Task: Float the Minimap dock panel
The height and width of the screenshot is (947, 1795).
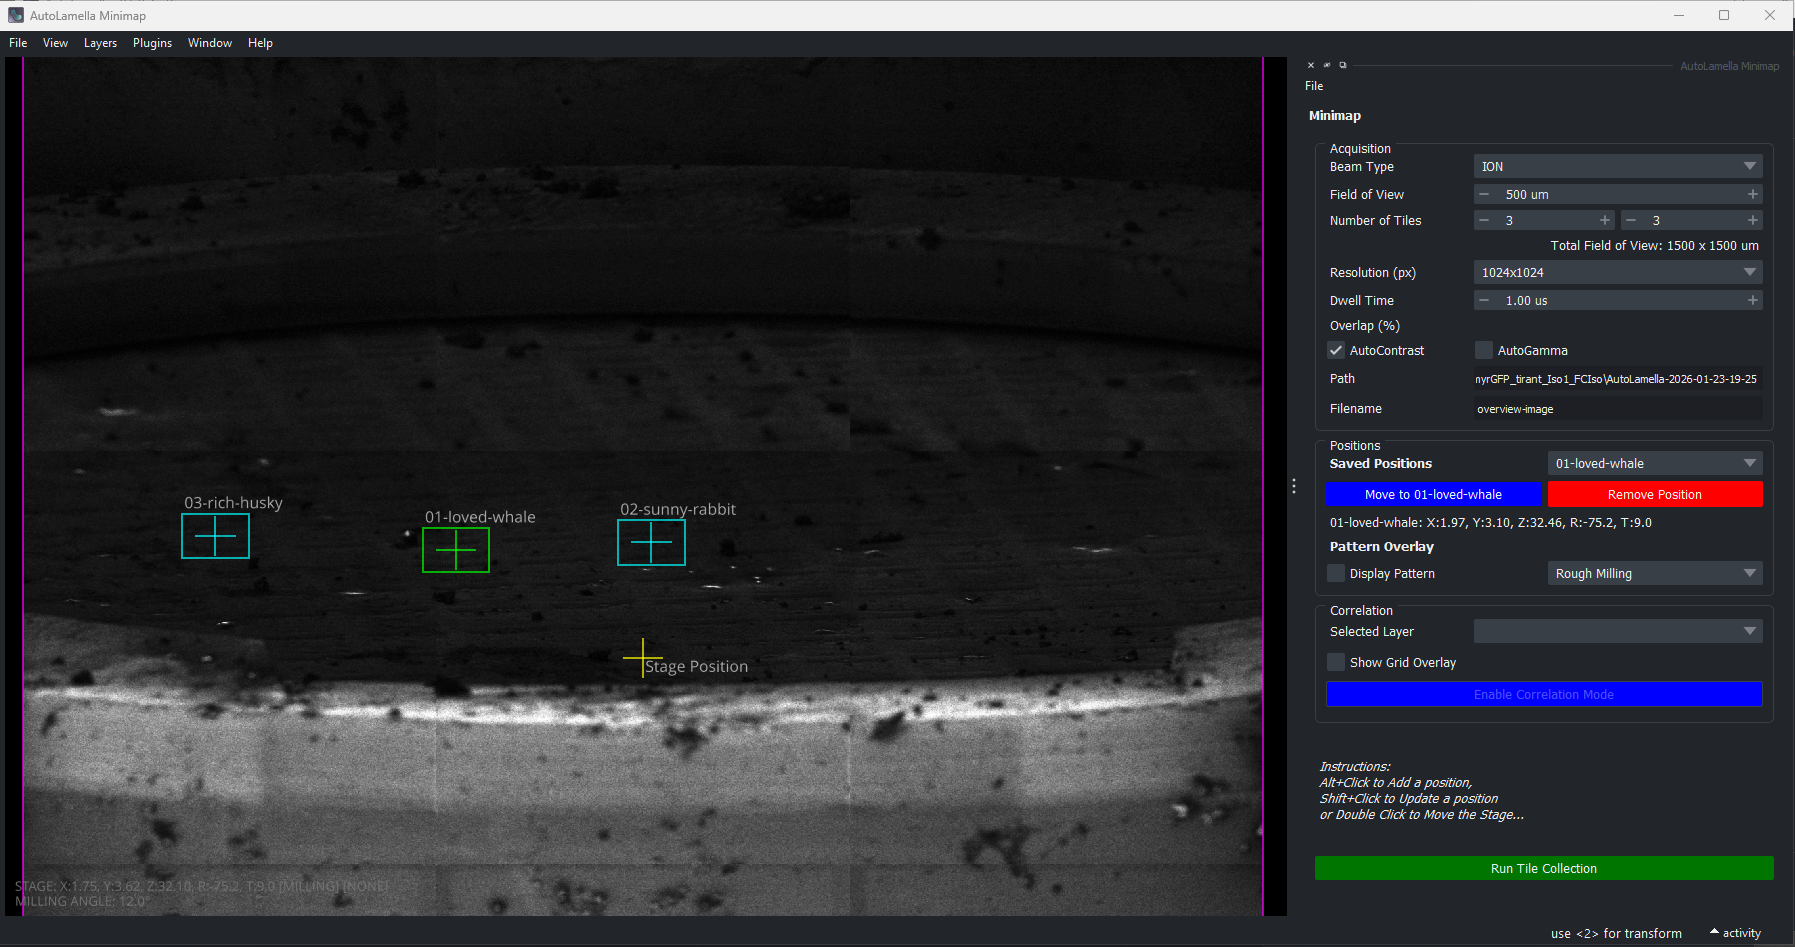Action: pos(1343,66)
